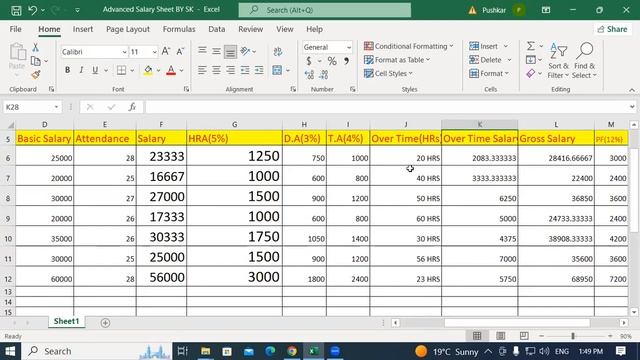
Task: Open the File menu
Action: click(16, 29)
